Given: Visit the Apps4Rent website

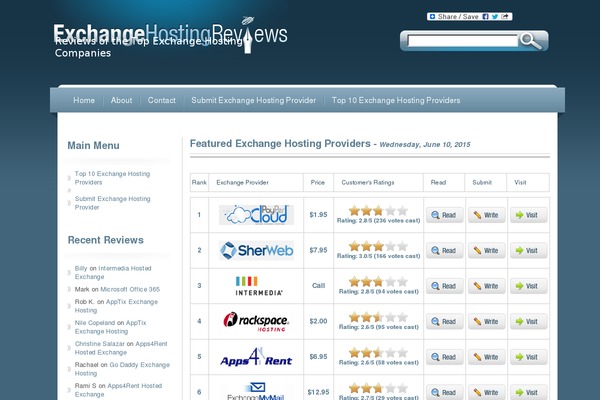Looking at the screenshot, I should pyautogui.click(x=528, y=357).
